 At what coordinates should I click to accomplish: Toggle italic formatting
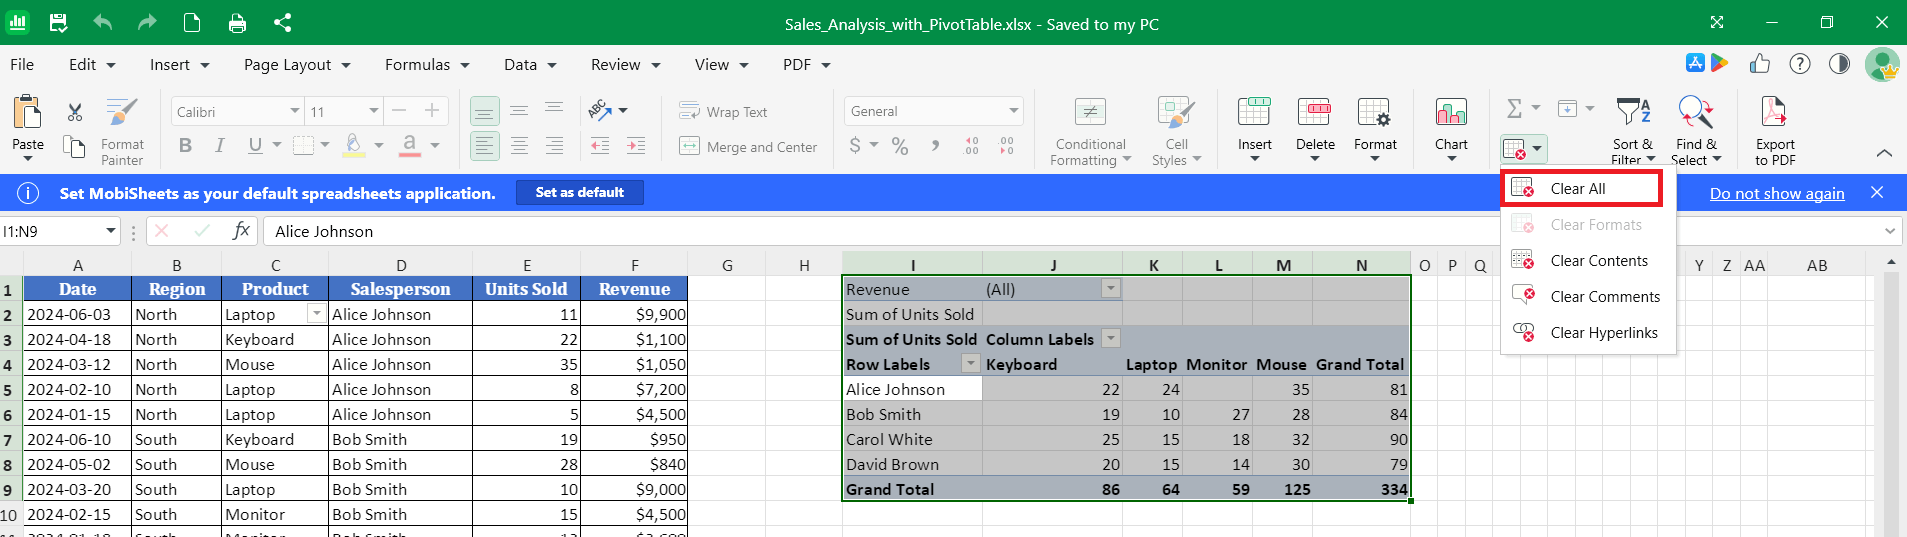coord(220,146)
